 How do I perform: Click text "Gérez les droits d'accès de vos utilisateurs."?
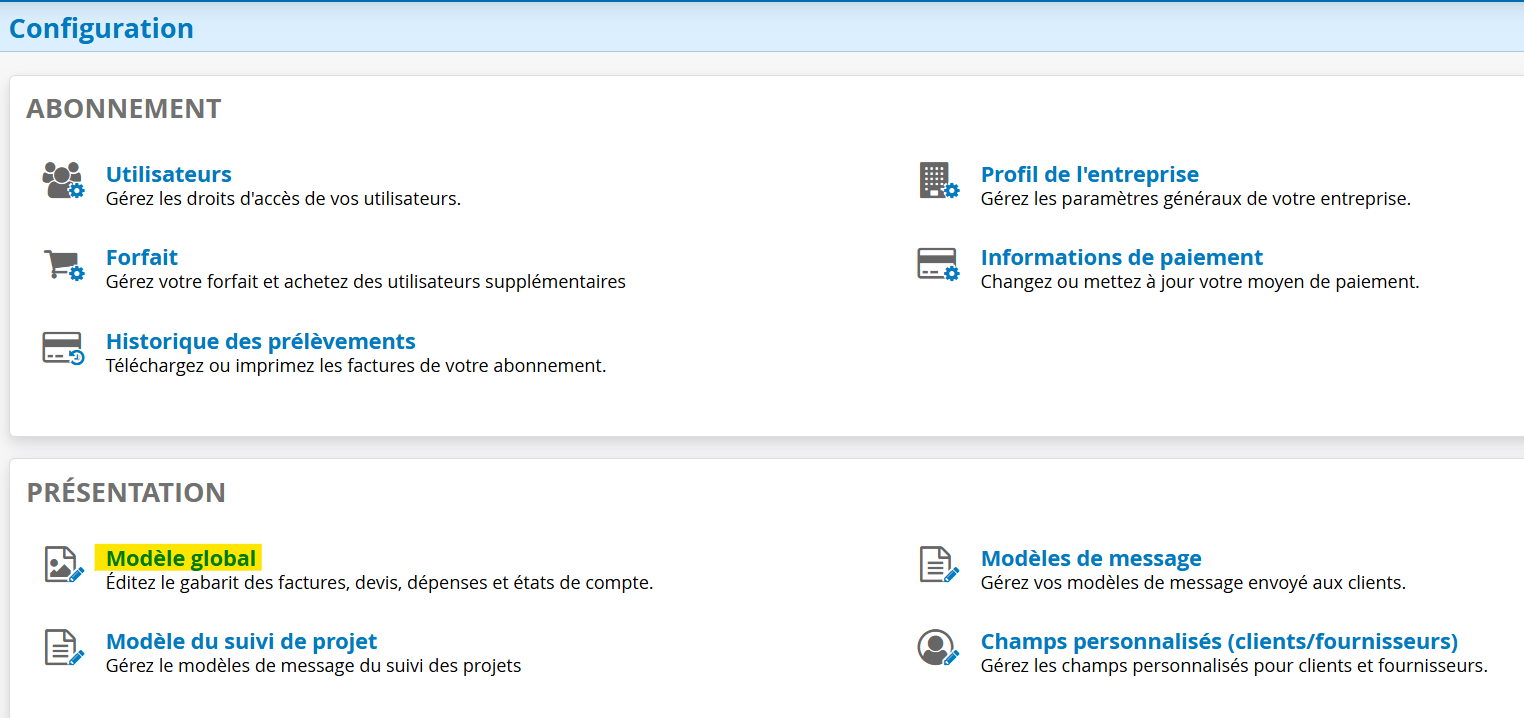[x=283, y=198]
